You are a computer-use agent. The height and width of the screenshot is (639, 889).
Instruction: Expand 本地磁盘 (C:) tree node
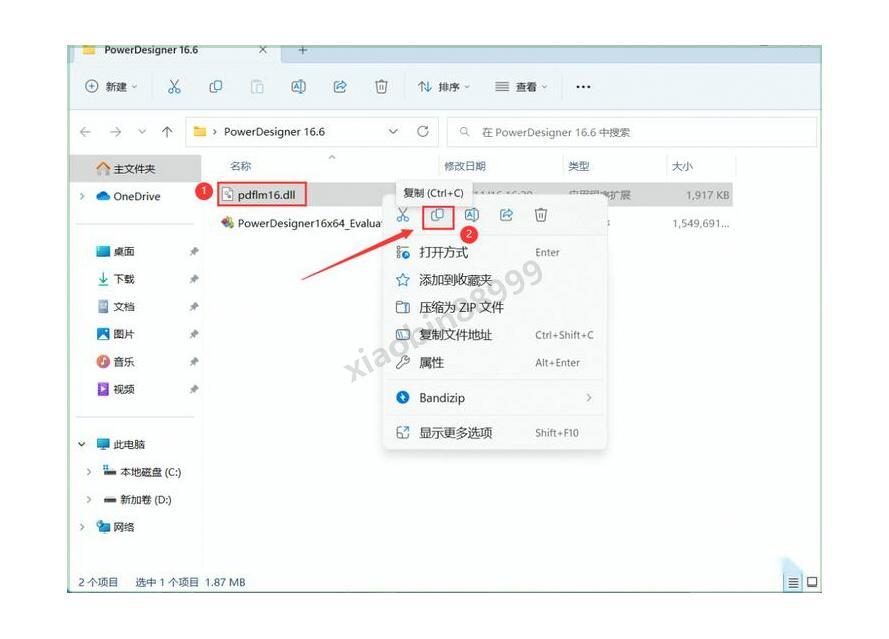[x=89, y=472]
